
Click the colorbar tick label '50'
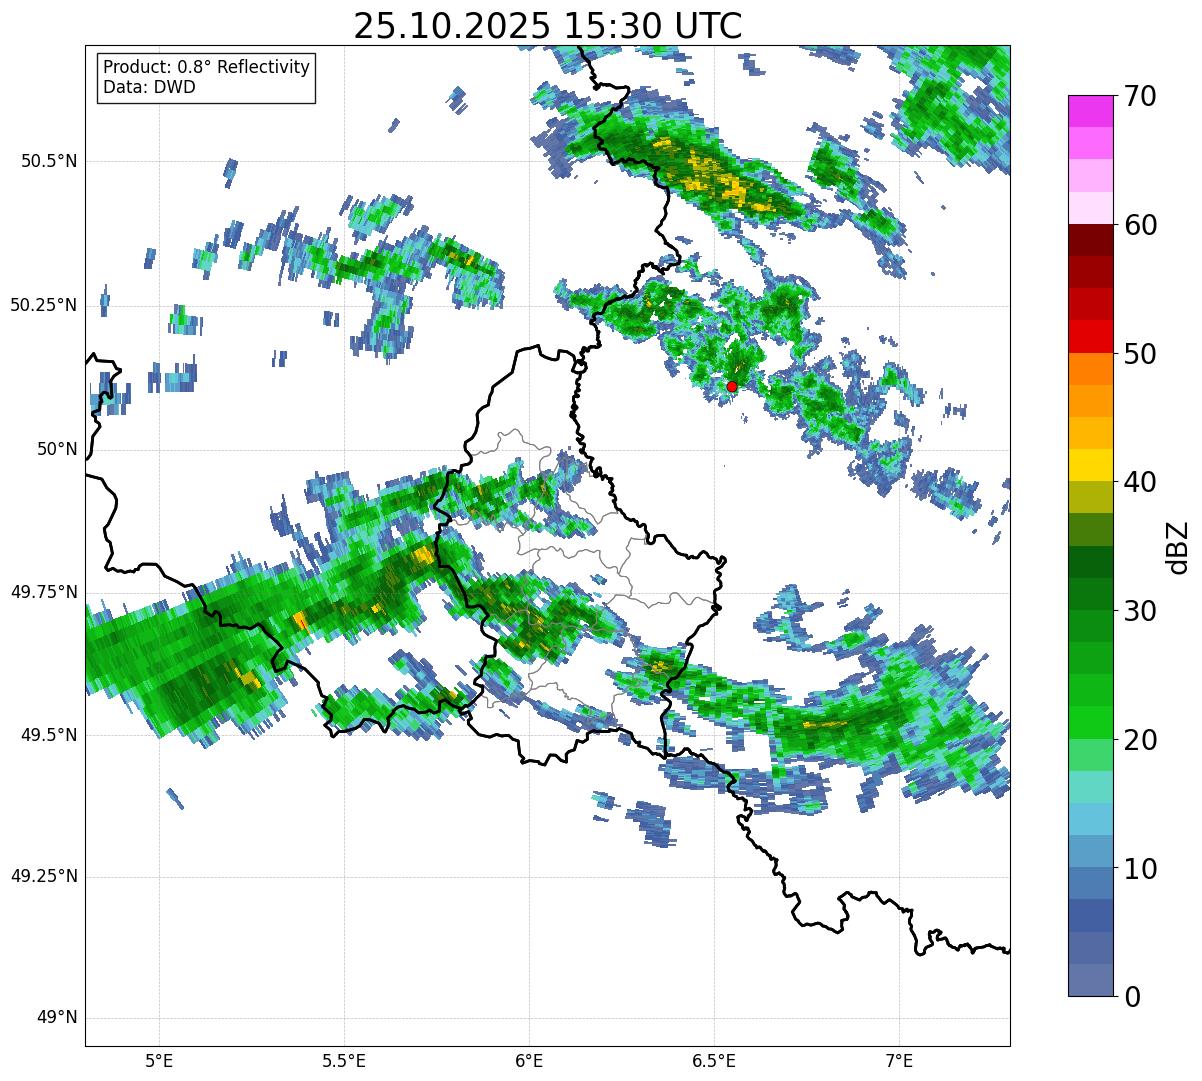[1140, 354]
